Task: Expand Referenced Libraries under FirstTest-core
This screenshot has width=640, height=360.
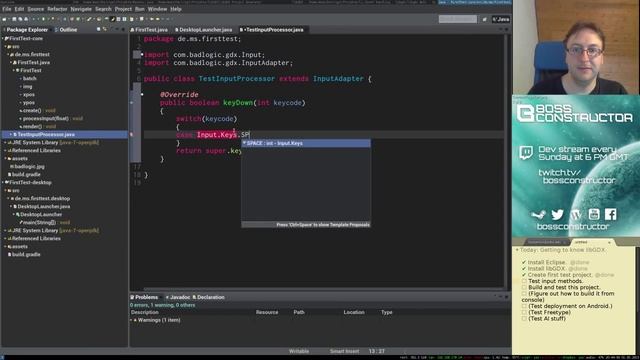Action: pos(5,151)
